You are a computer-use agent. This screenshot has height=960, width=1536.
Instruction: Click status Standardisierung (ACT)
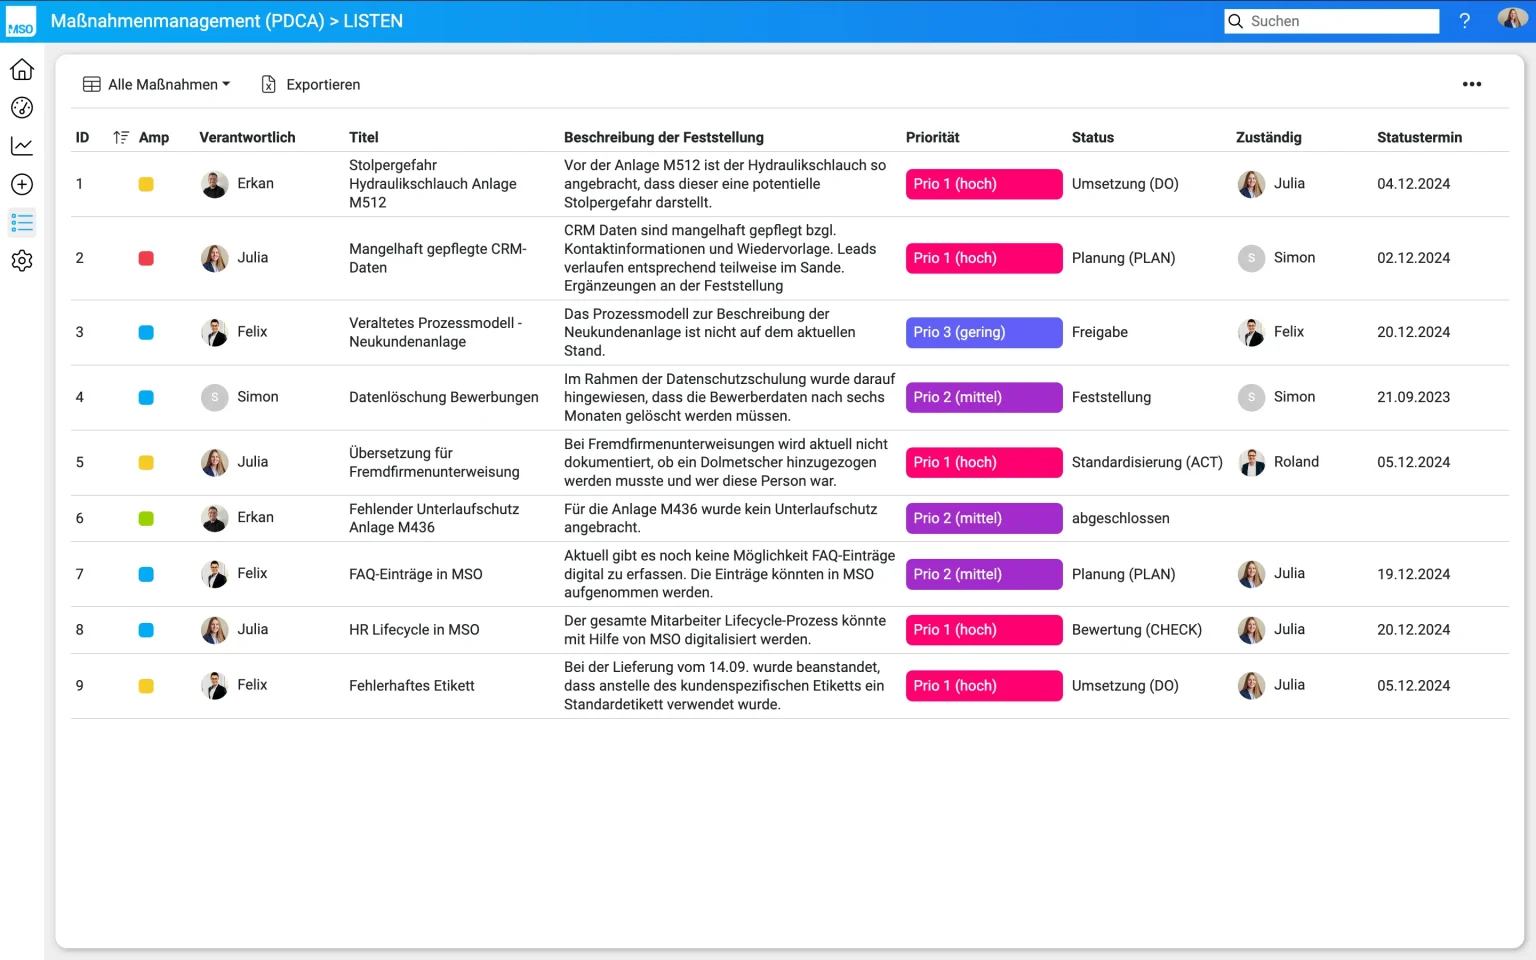pyautogui.click(x=1147, y=462)
